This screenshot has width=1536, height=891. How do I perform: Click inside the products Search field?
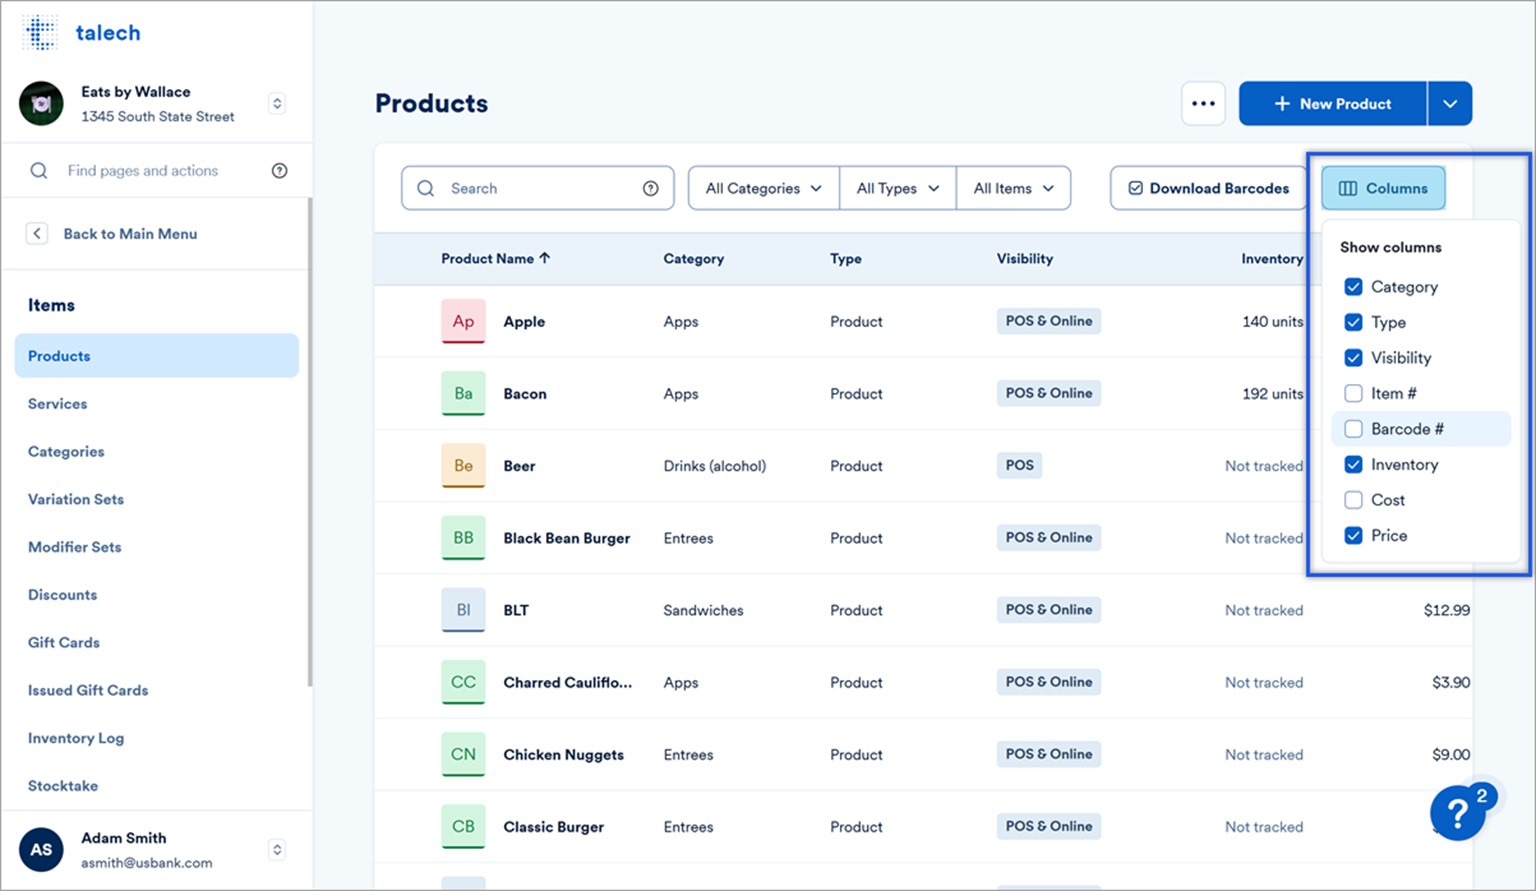538,188
